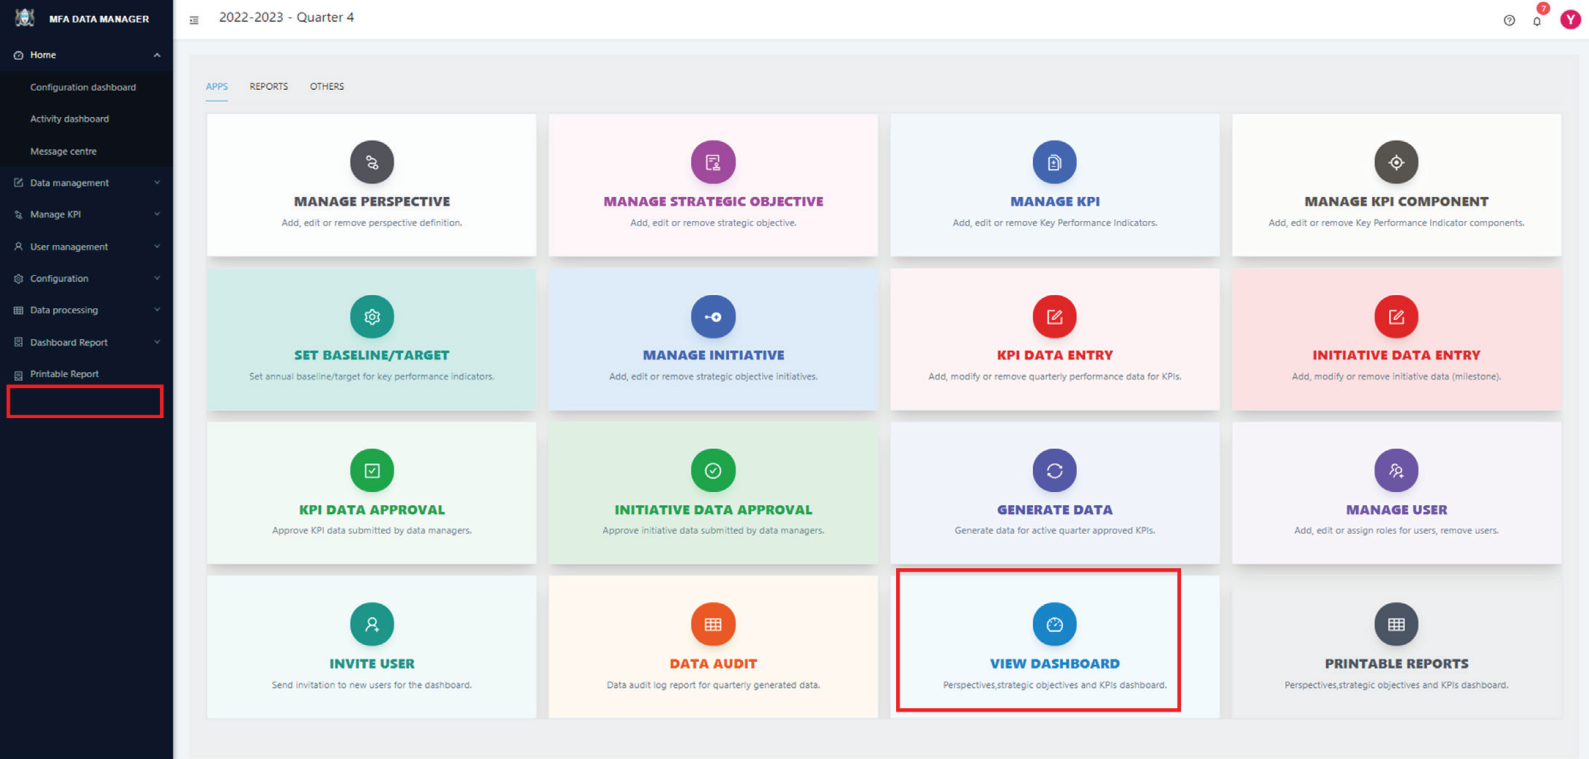This screenshot has width=1589, height=759.
Task: Switch to the OTHERS tab
Action: (327, 87)
